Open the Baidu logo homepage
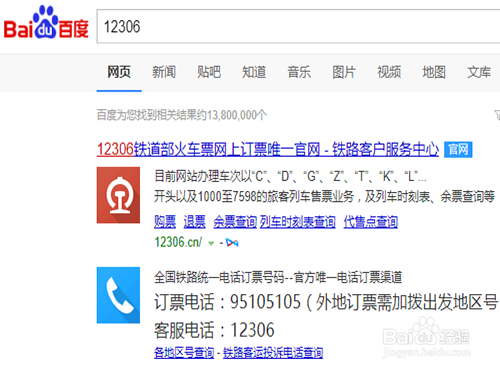Screen dimensions: 500x370 pyautogui.click(x=46, y=22)
